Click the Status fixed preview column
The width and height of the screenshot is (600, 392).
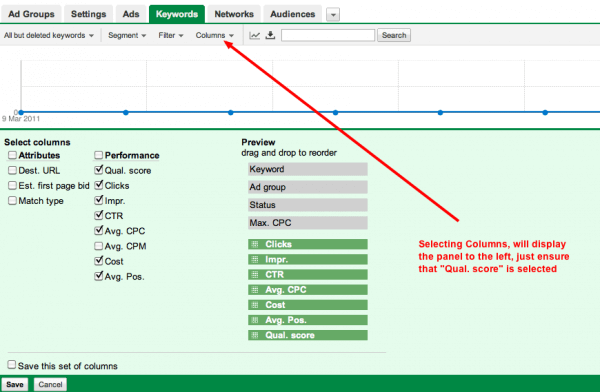[308, 205]
